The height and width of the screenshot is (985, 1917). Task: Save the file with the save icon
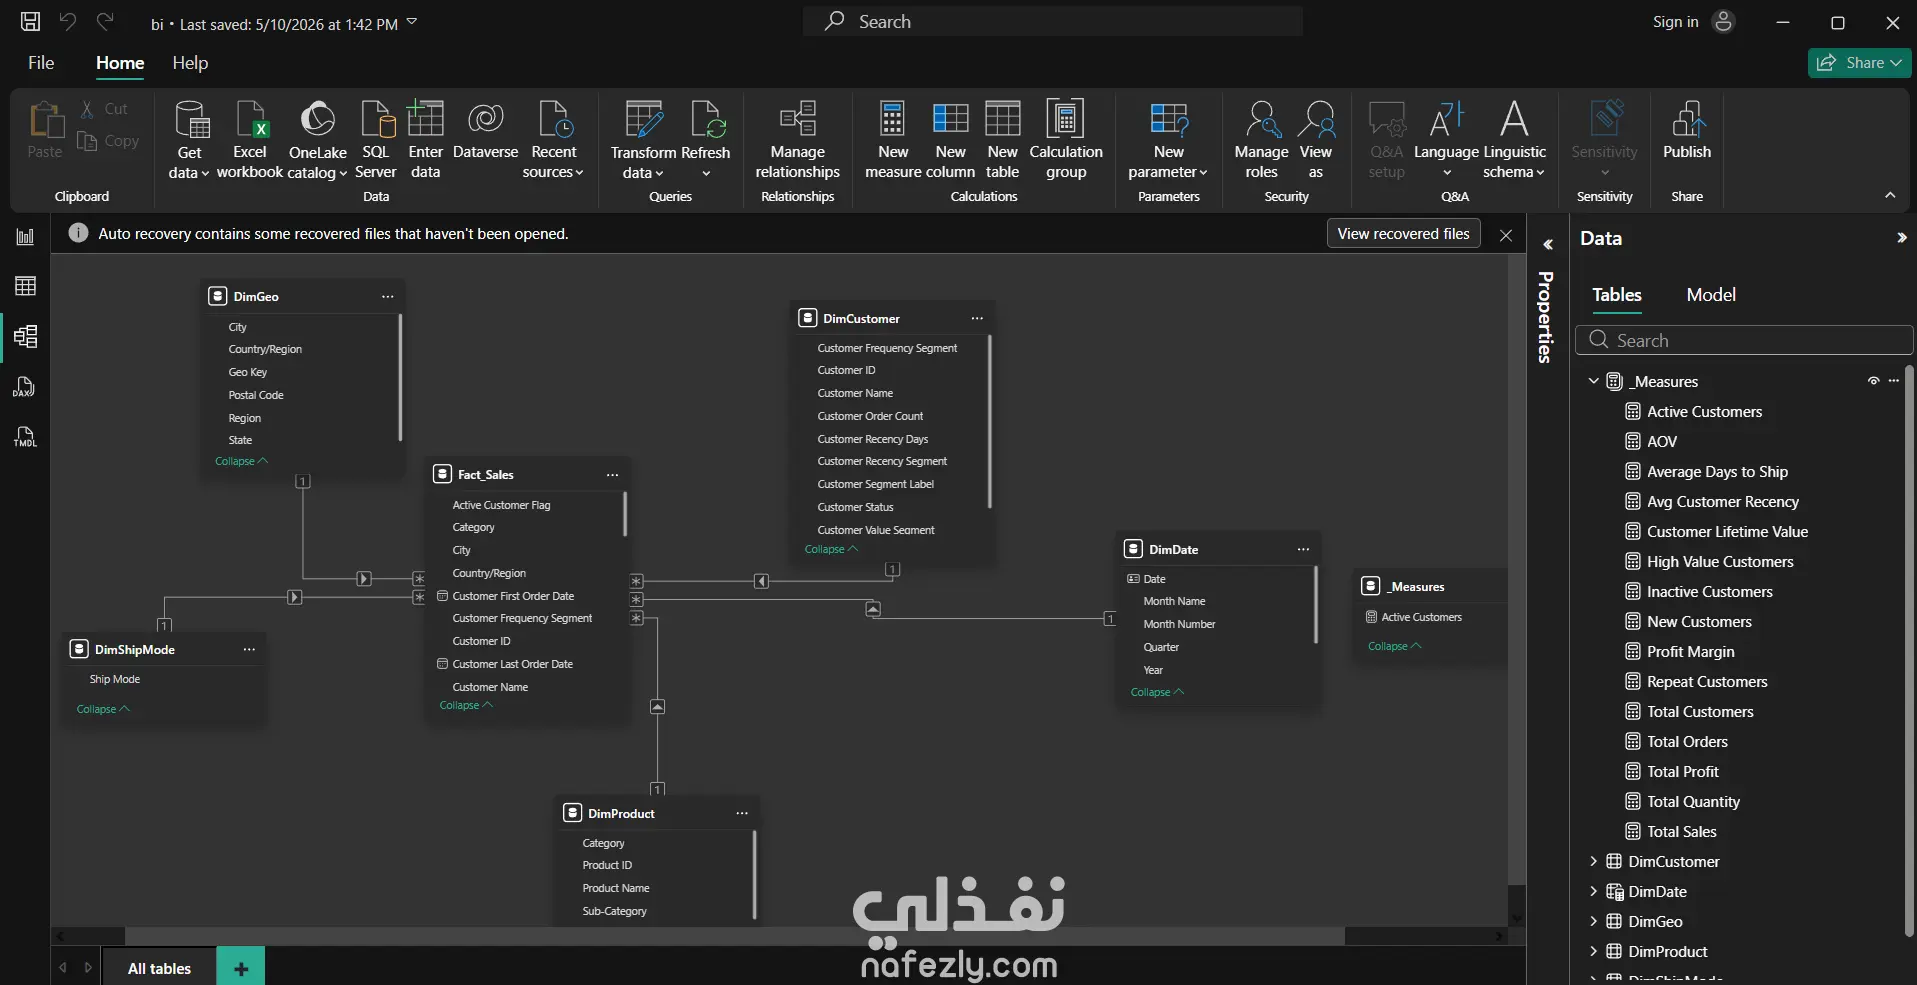coord(31,22)
